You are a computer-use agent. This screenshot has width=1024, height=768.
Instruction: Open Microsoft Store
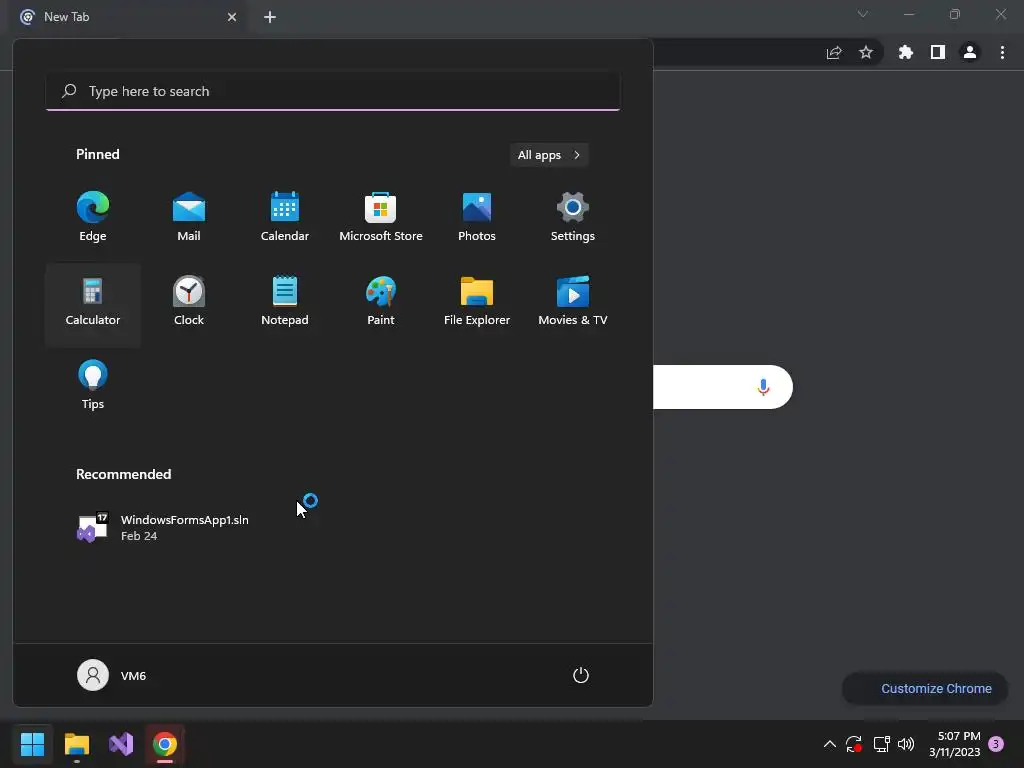(381, 217)
